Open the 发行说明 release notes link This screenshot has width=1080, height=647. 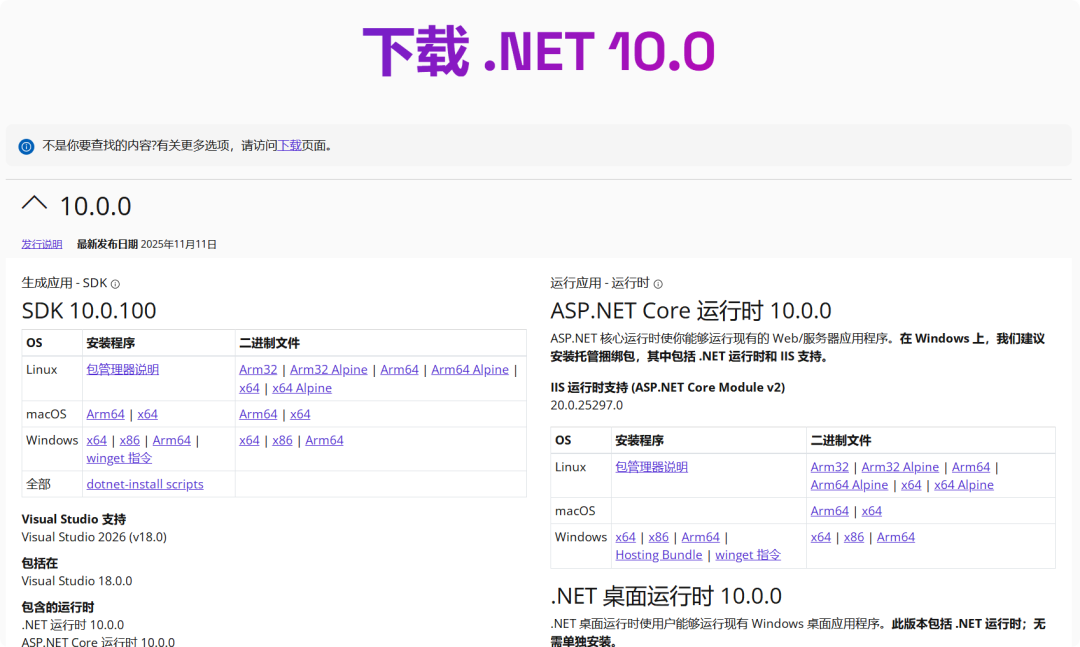pyautogui.click(x=41, y=244)
